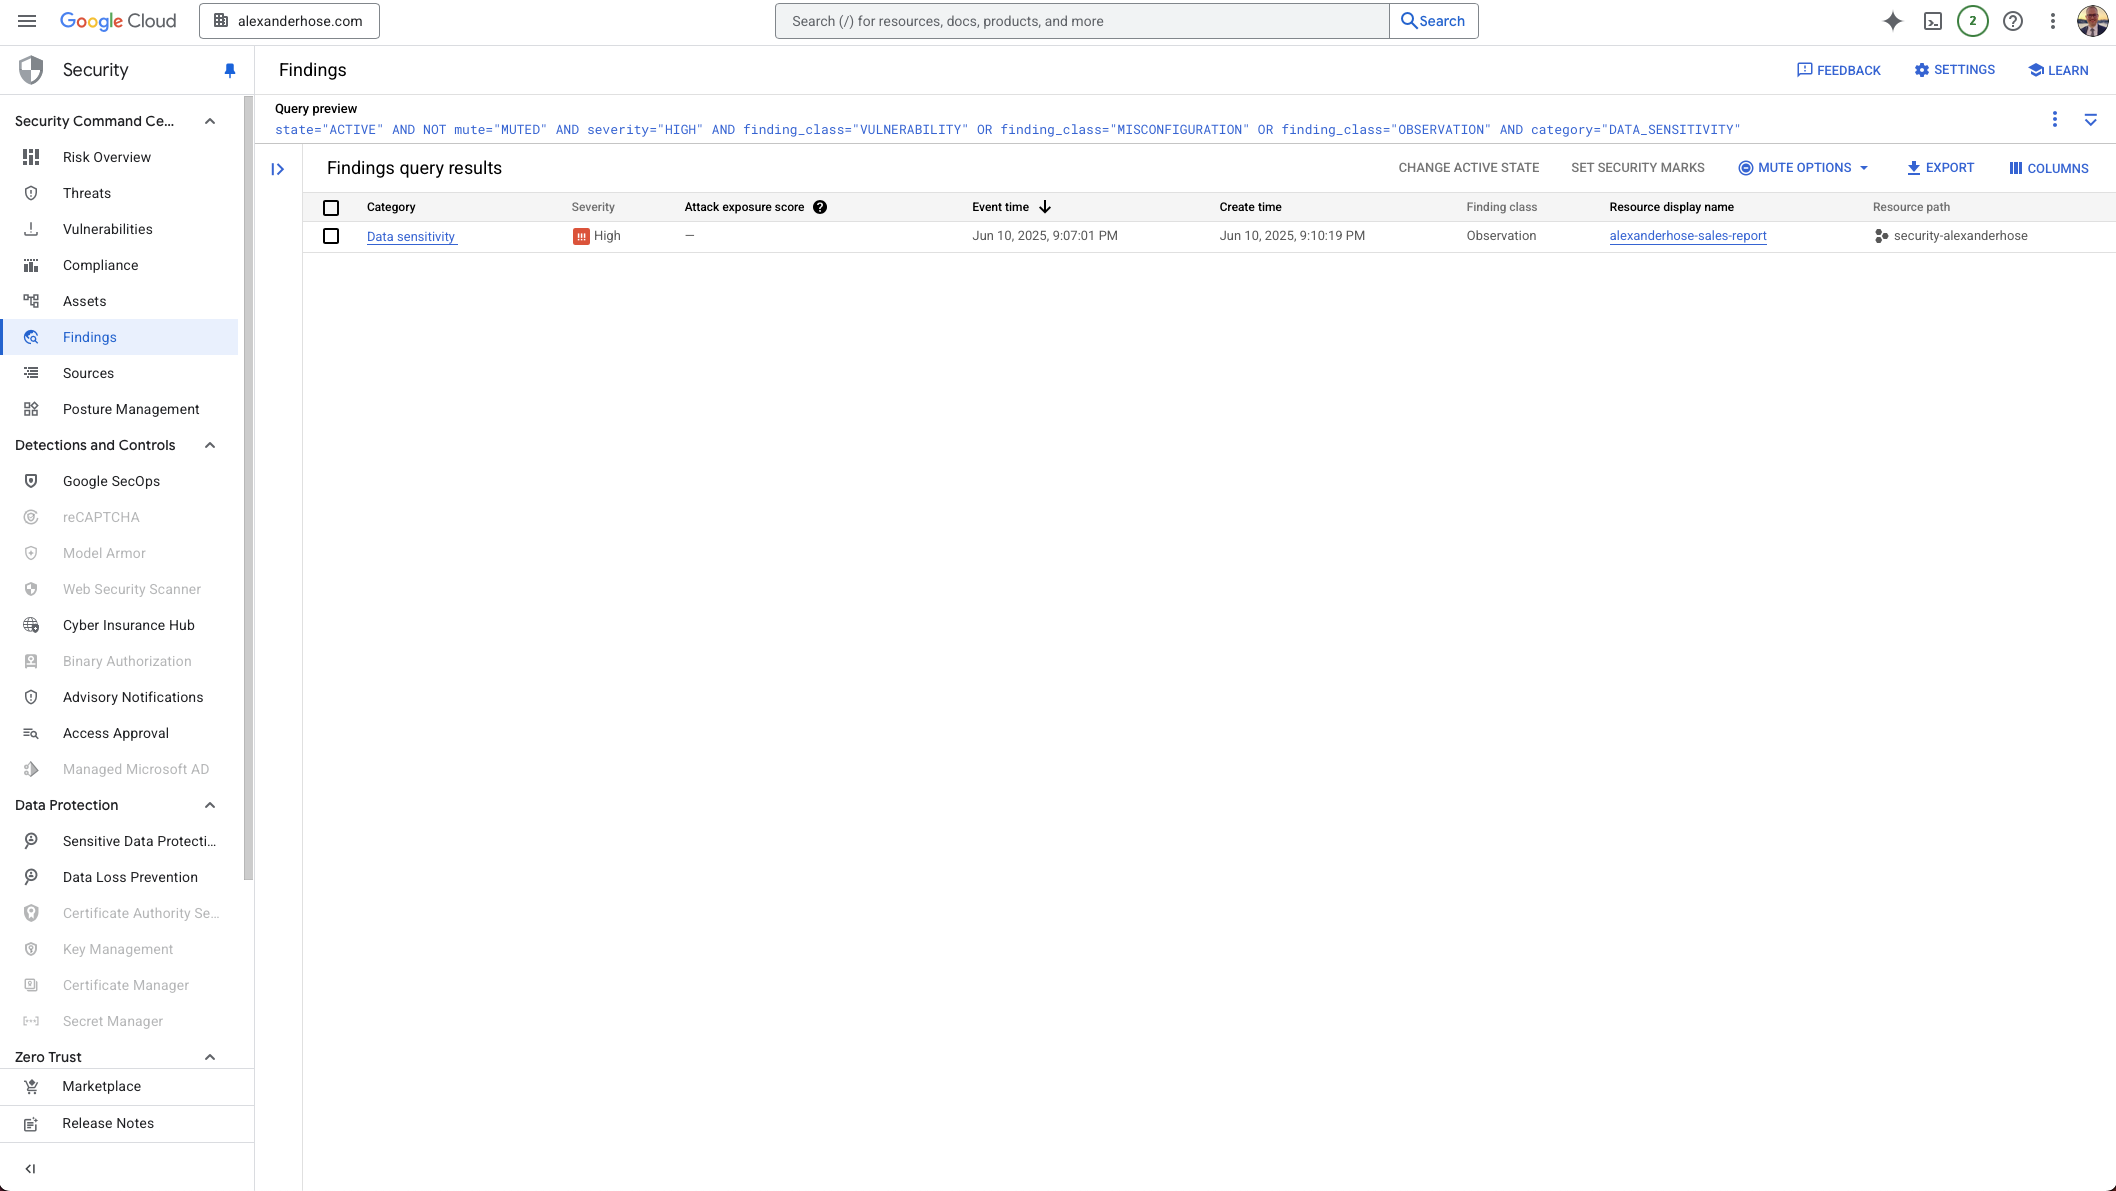Open Key Management menu item

(120, 949)
